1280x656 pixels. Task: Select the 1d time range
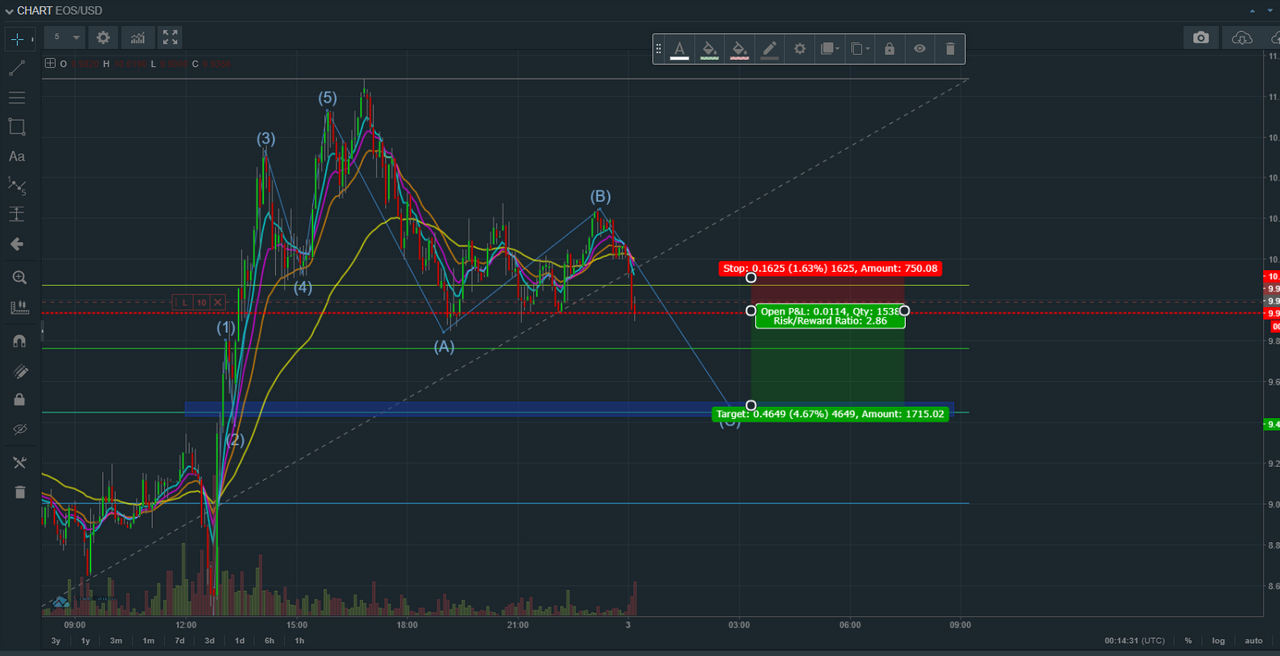(x=240, y=640)
